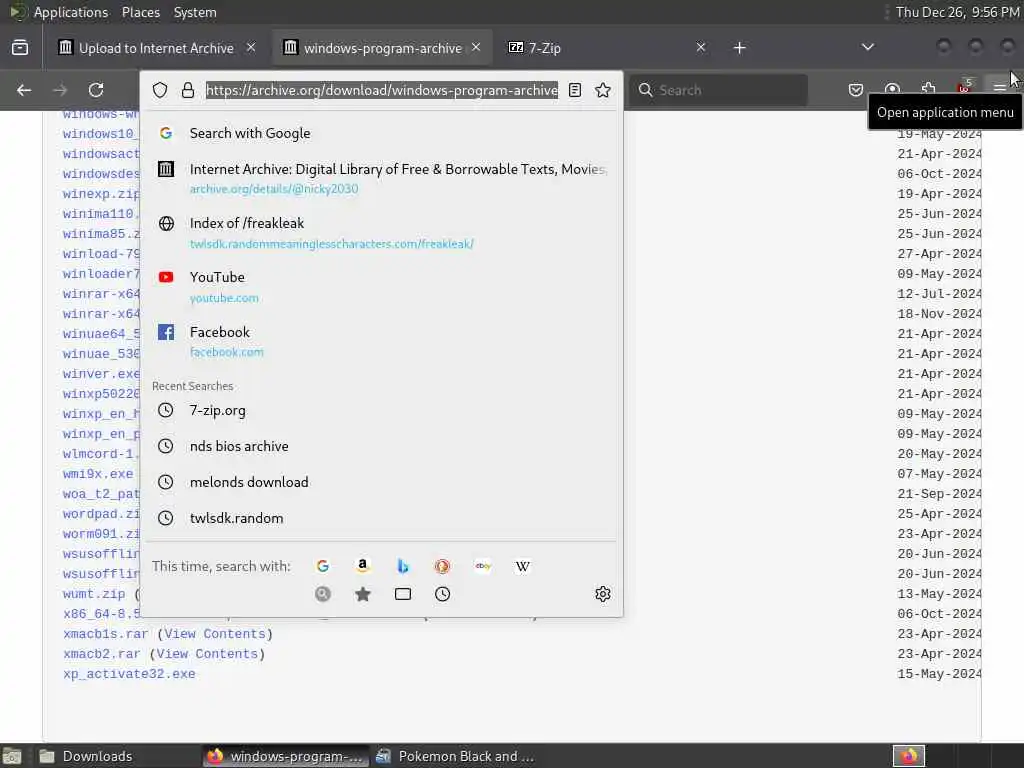Open the top panel clock

pyautogui.click(x=957, y=12)
